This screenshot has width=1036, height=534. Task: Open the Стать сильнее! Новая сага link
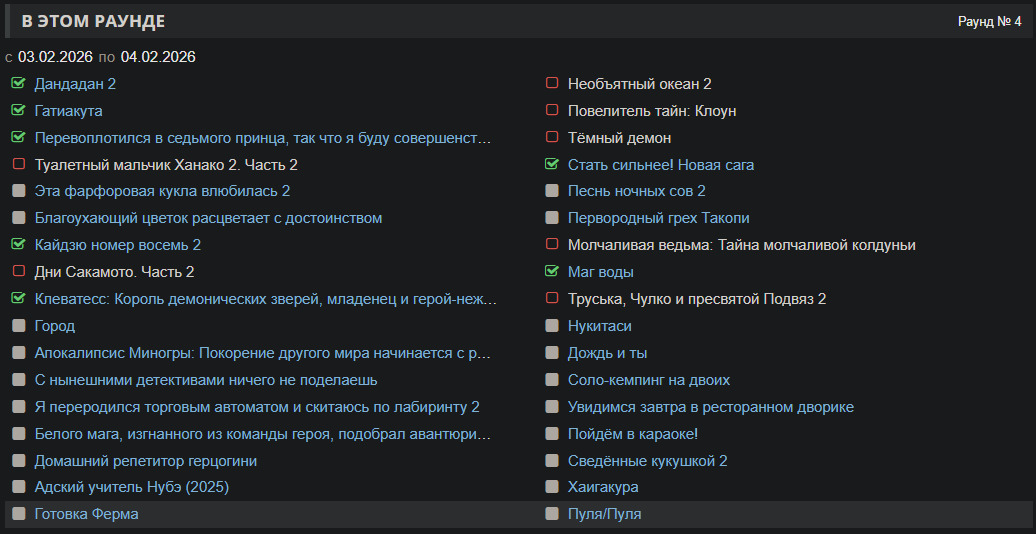click(x=660, y=165)
